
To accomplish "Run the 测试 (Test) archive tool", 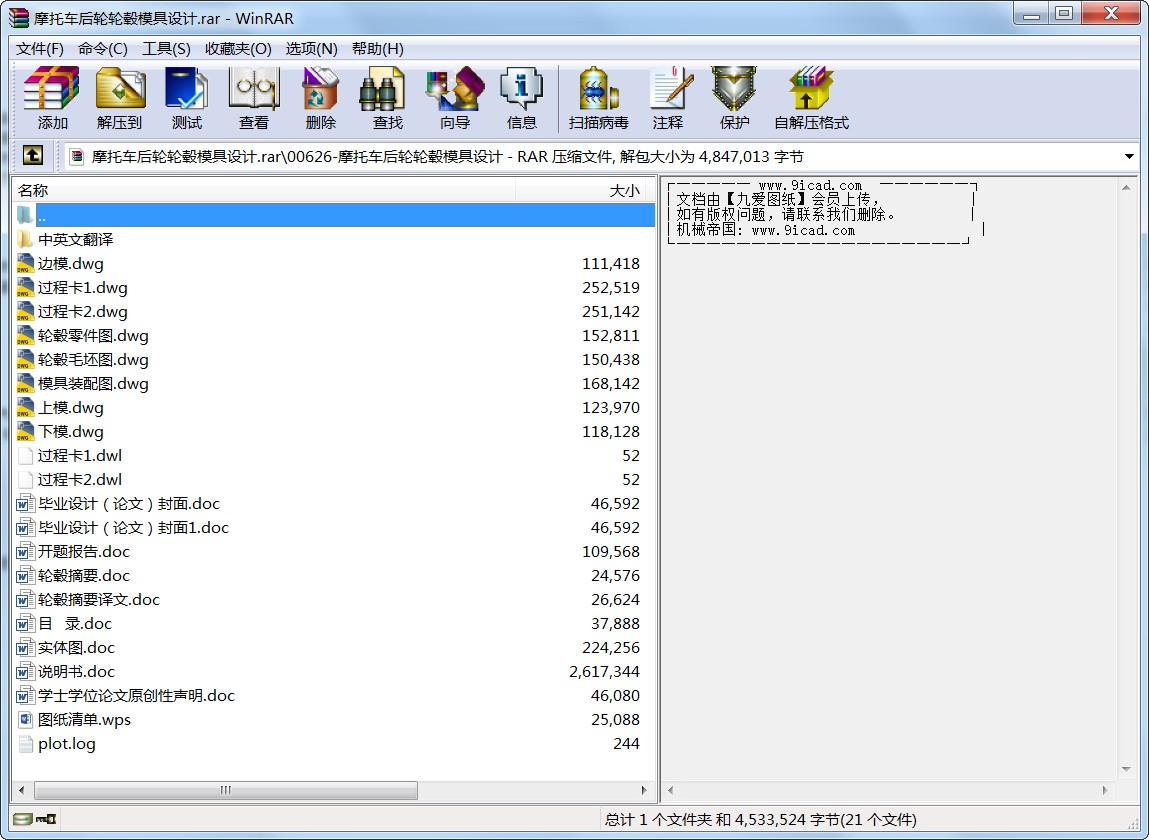I will tap(186, 98).
